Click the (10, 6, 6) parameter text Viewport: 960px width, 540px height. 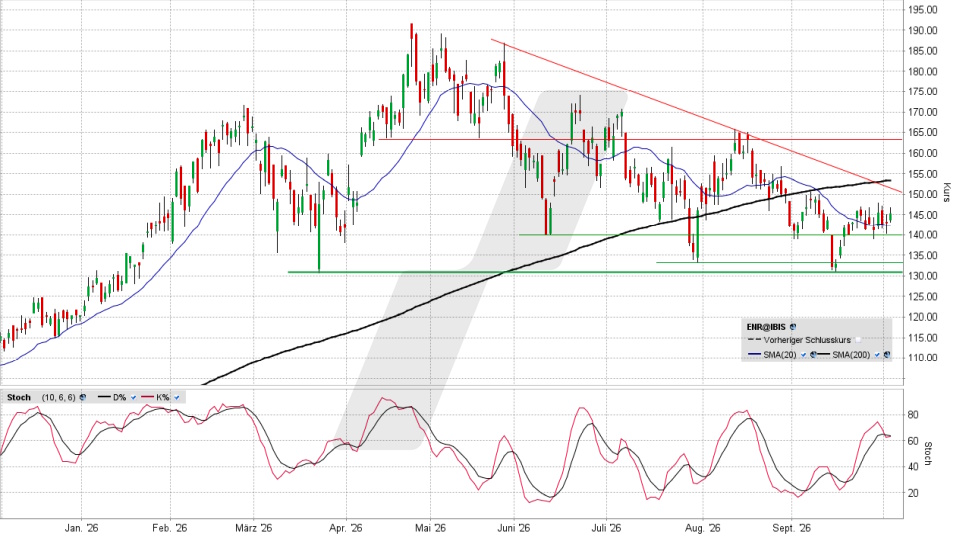tap(59, 397)
